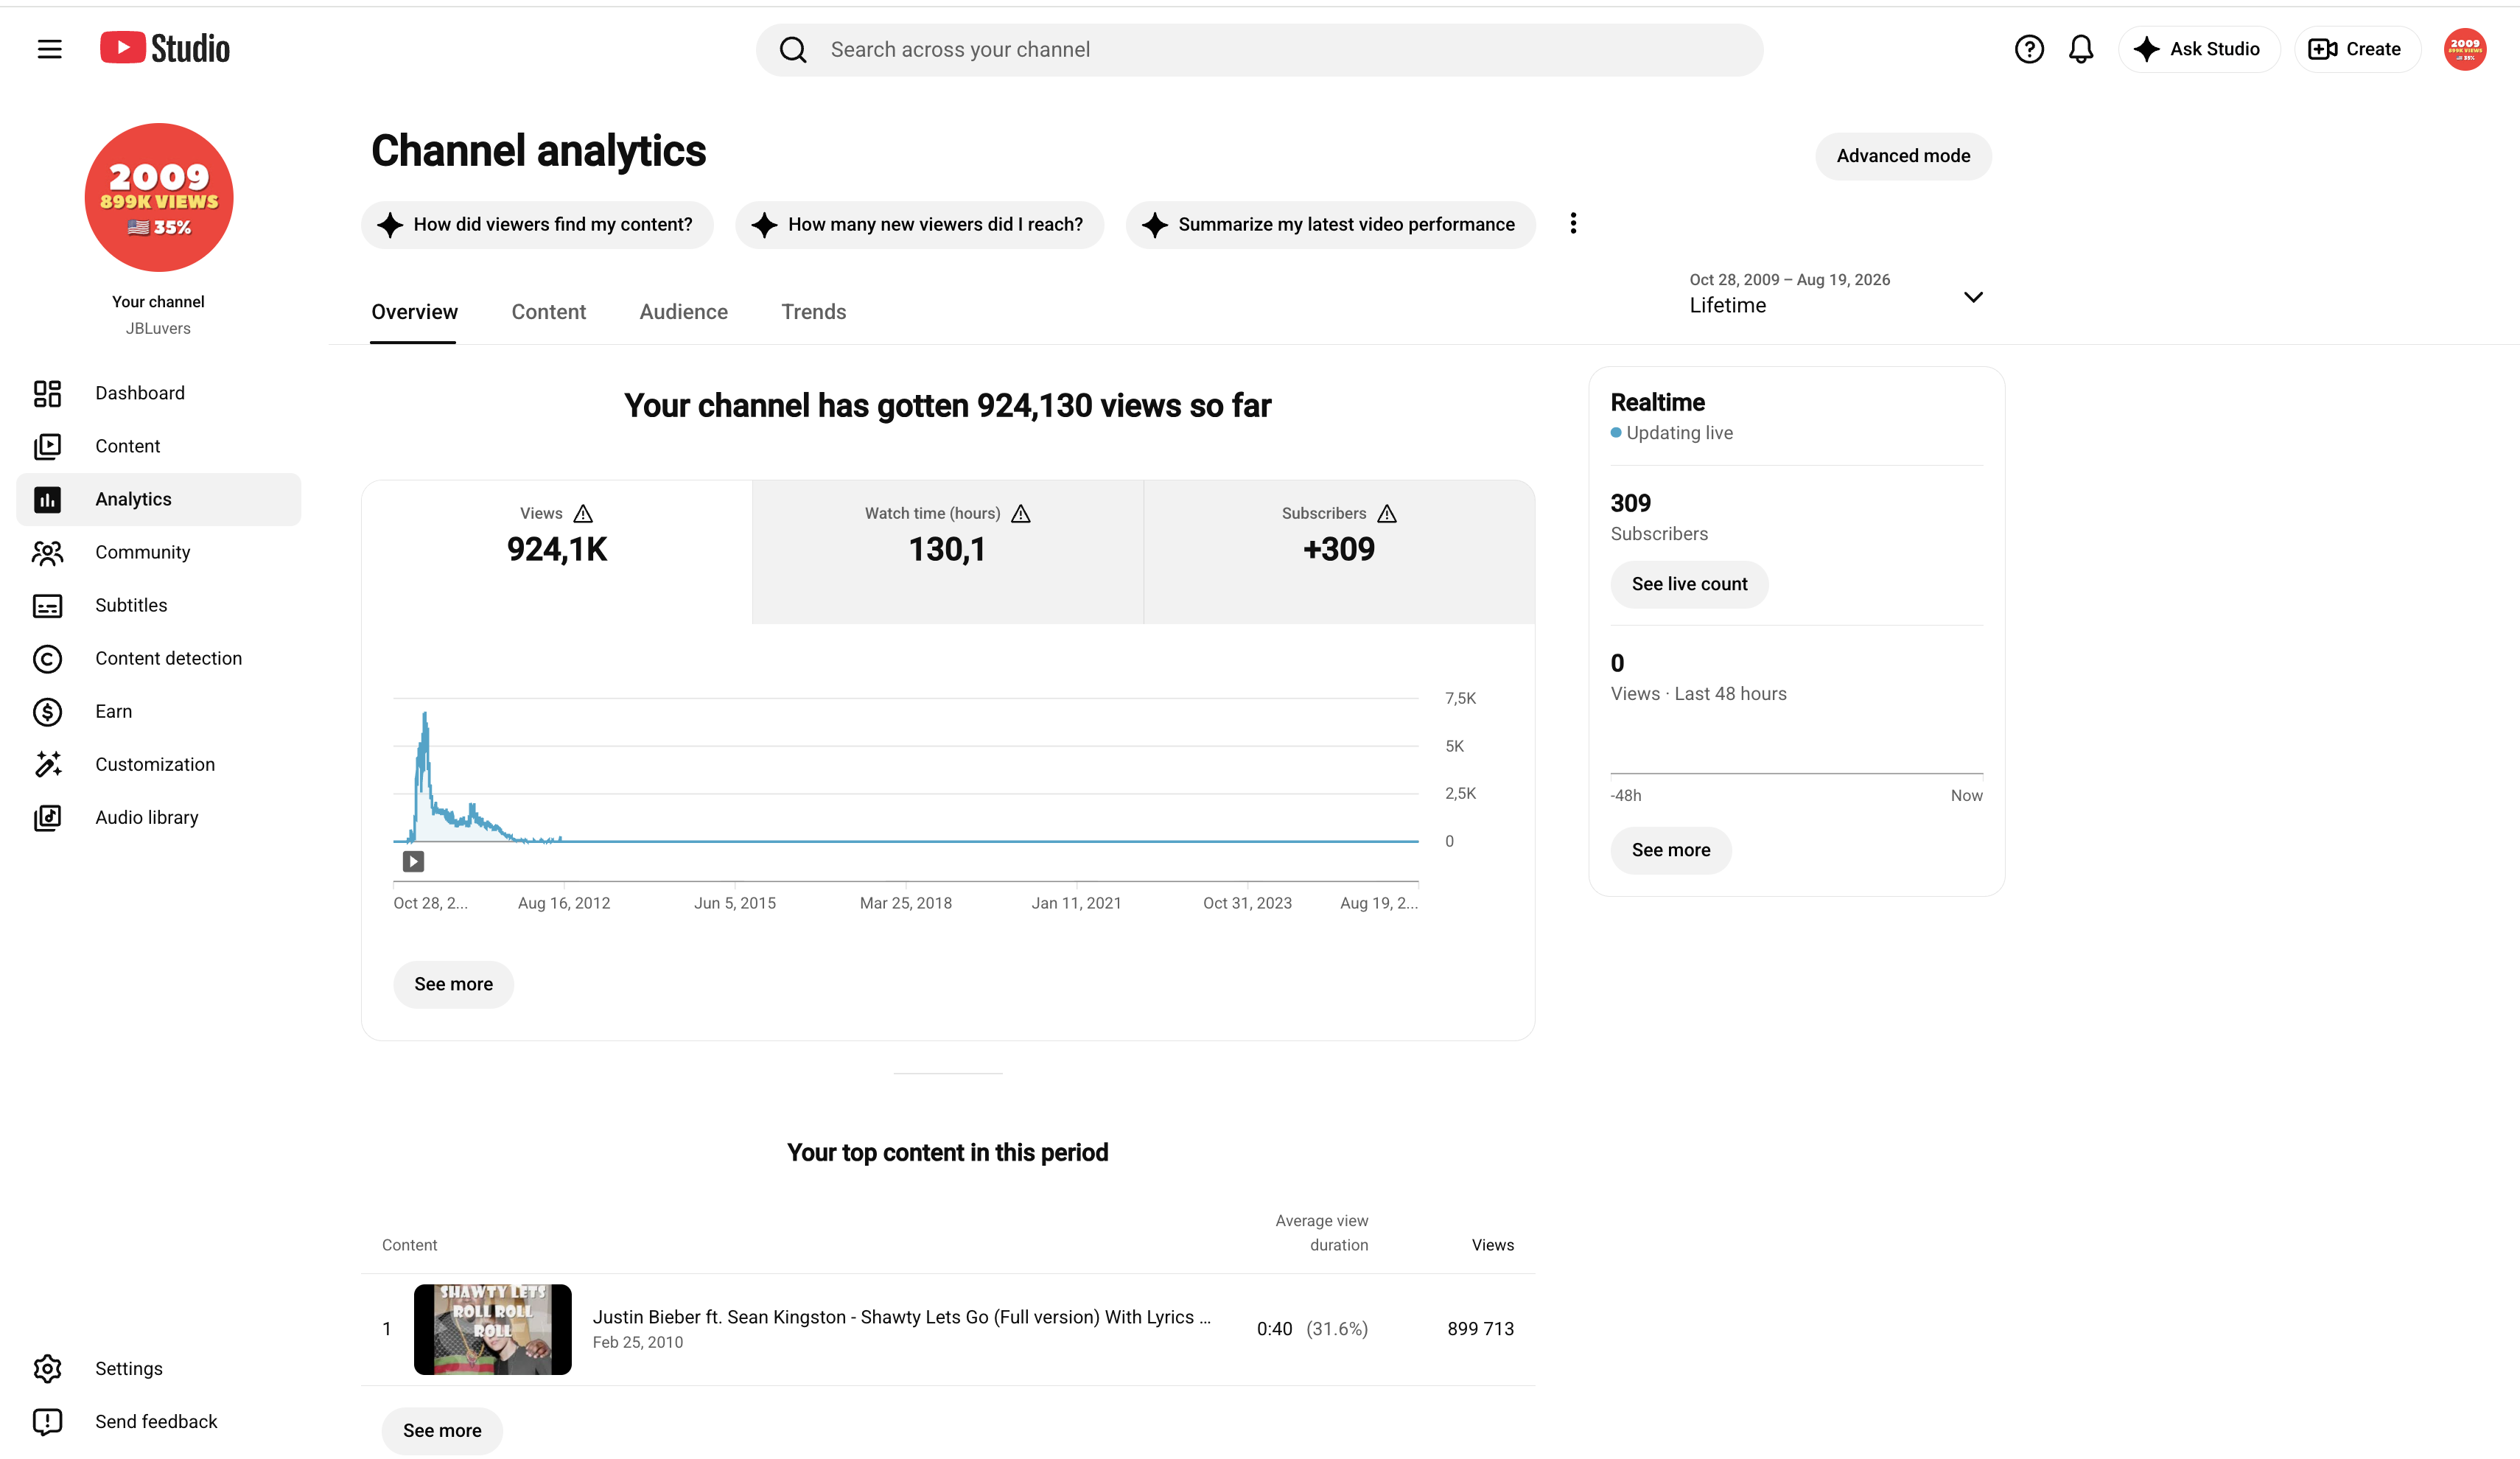Open Audio library in the sidebar
This screenshot has width=2520, height=1459.
pyautogui.click(x=158, y=817)
